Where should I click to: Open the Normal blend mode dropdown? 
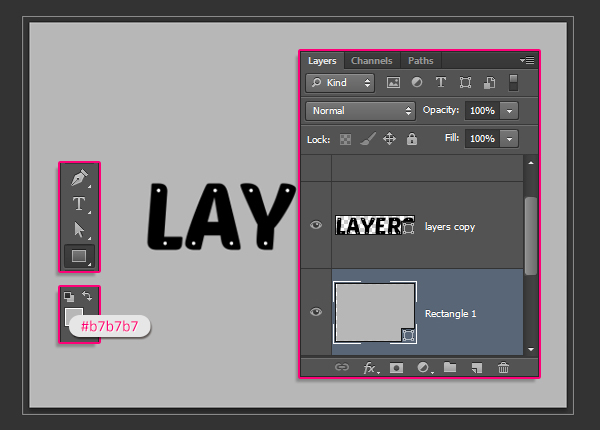360,111
